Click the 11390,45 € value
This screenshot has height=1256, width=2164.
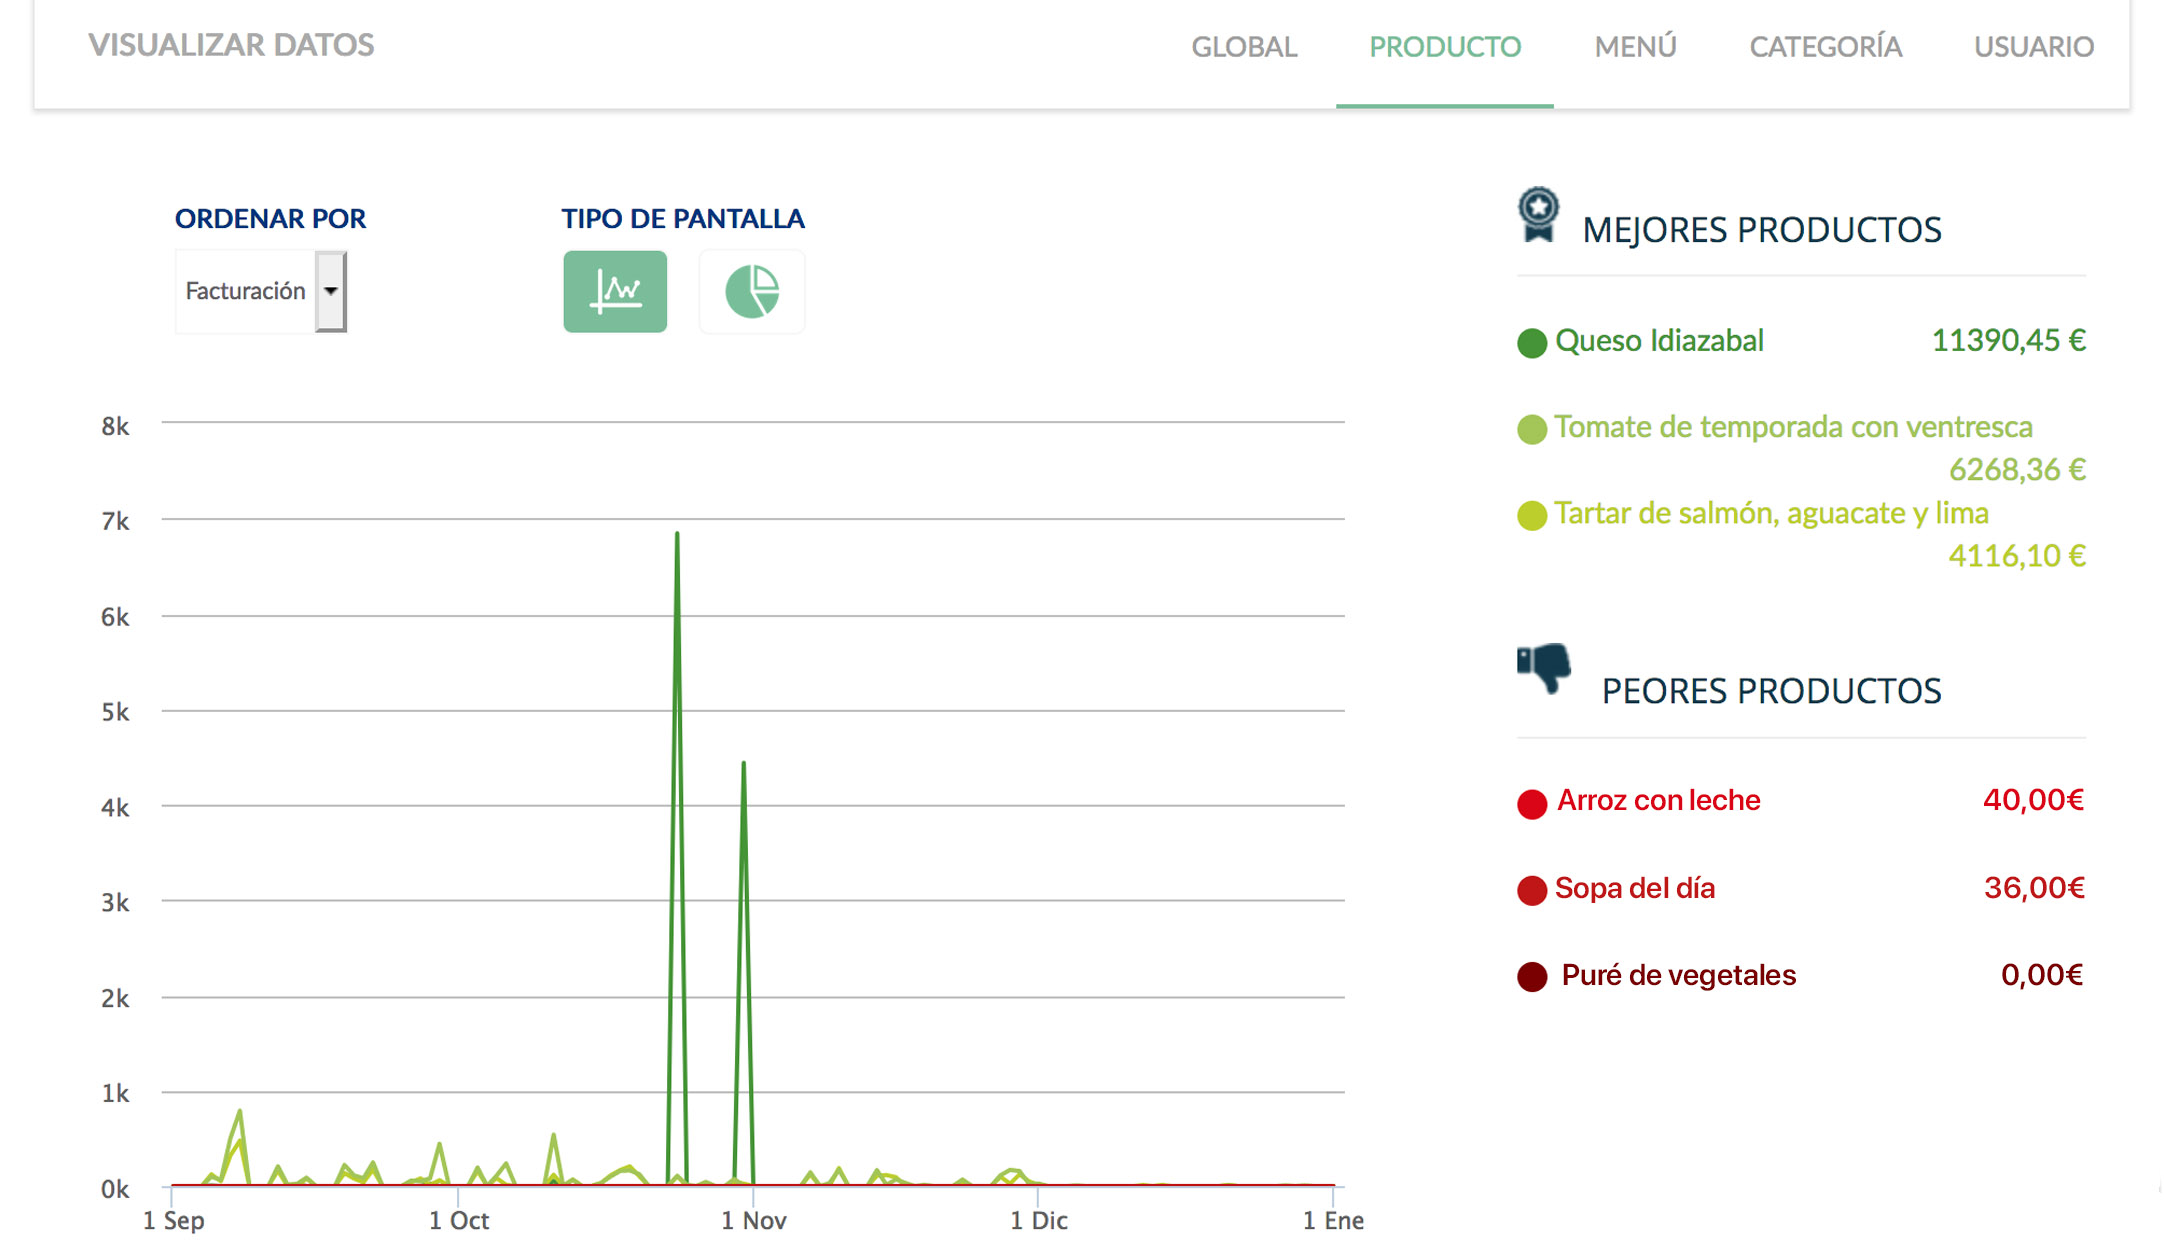click(x=2008, y=341)
